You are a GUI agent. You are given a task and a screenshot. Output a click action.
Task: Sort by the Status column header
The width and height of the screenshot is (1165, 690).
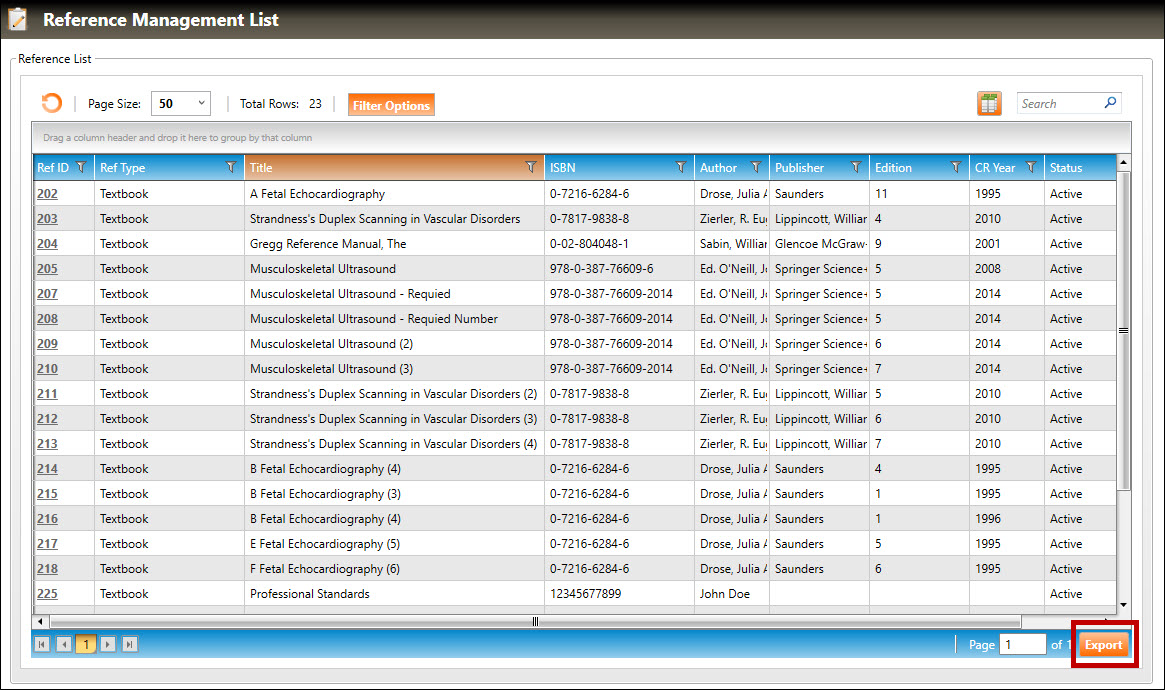click(1067, 168)
